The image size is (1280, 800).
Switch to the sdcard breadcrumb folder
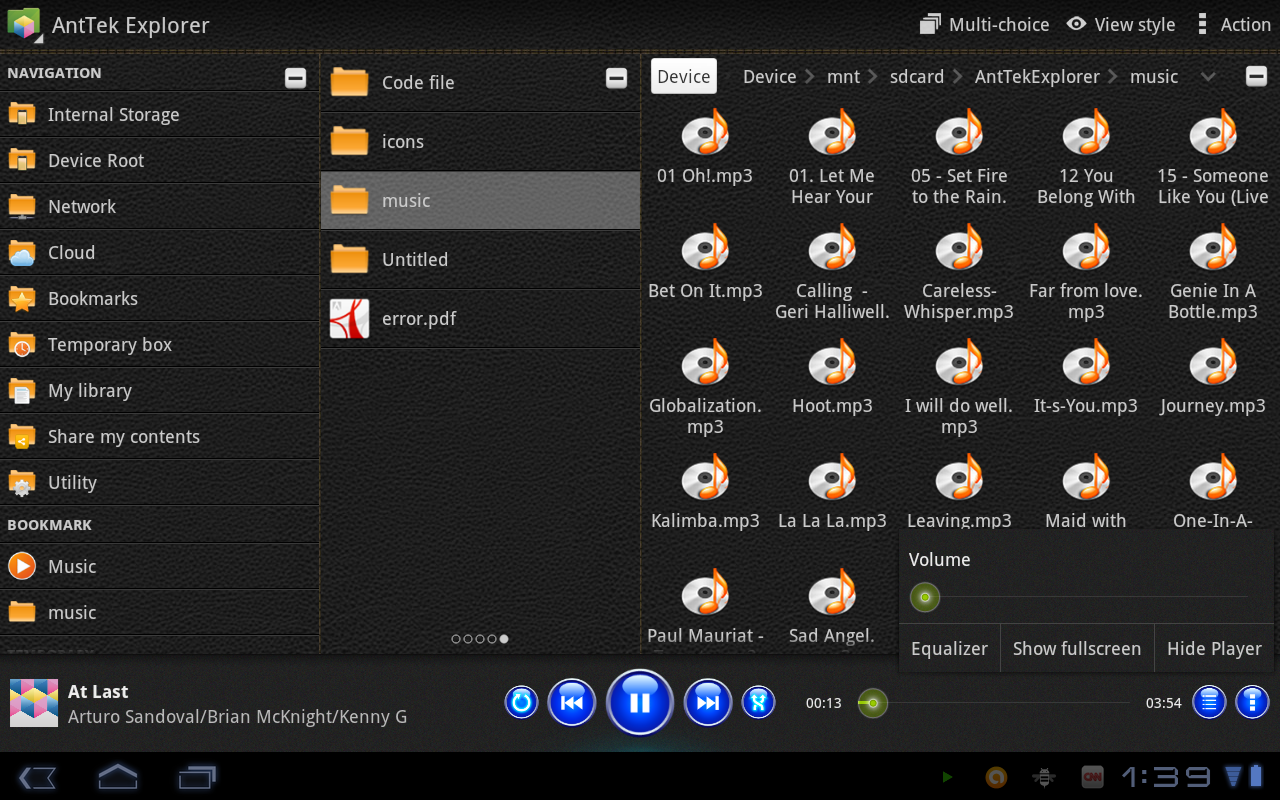[x=916, y=76]
